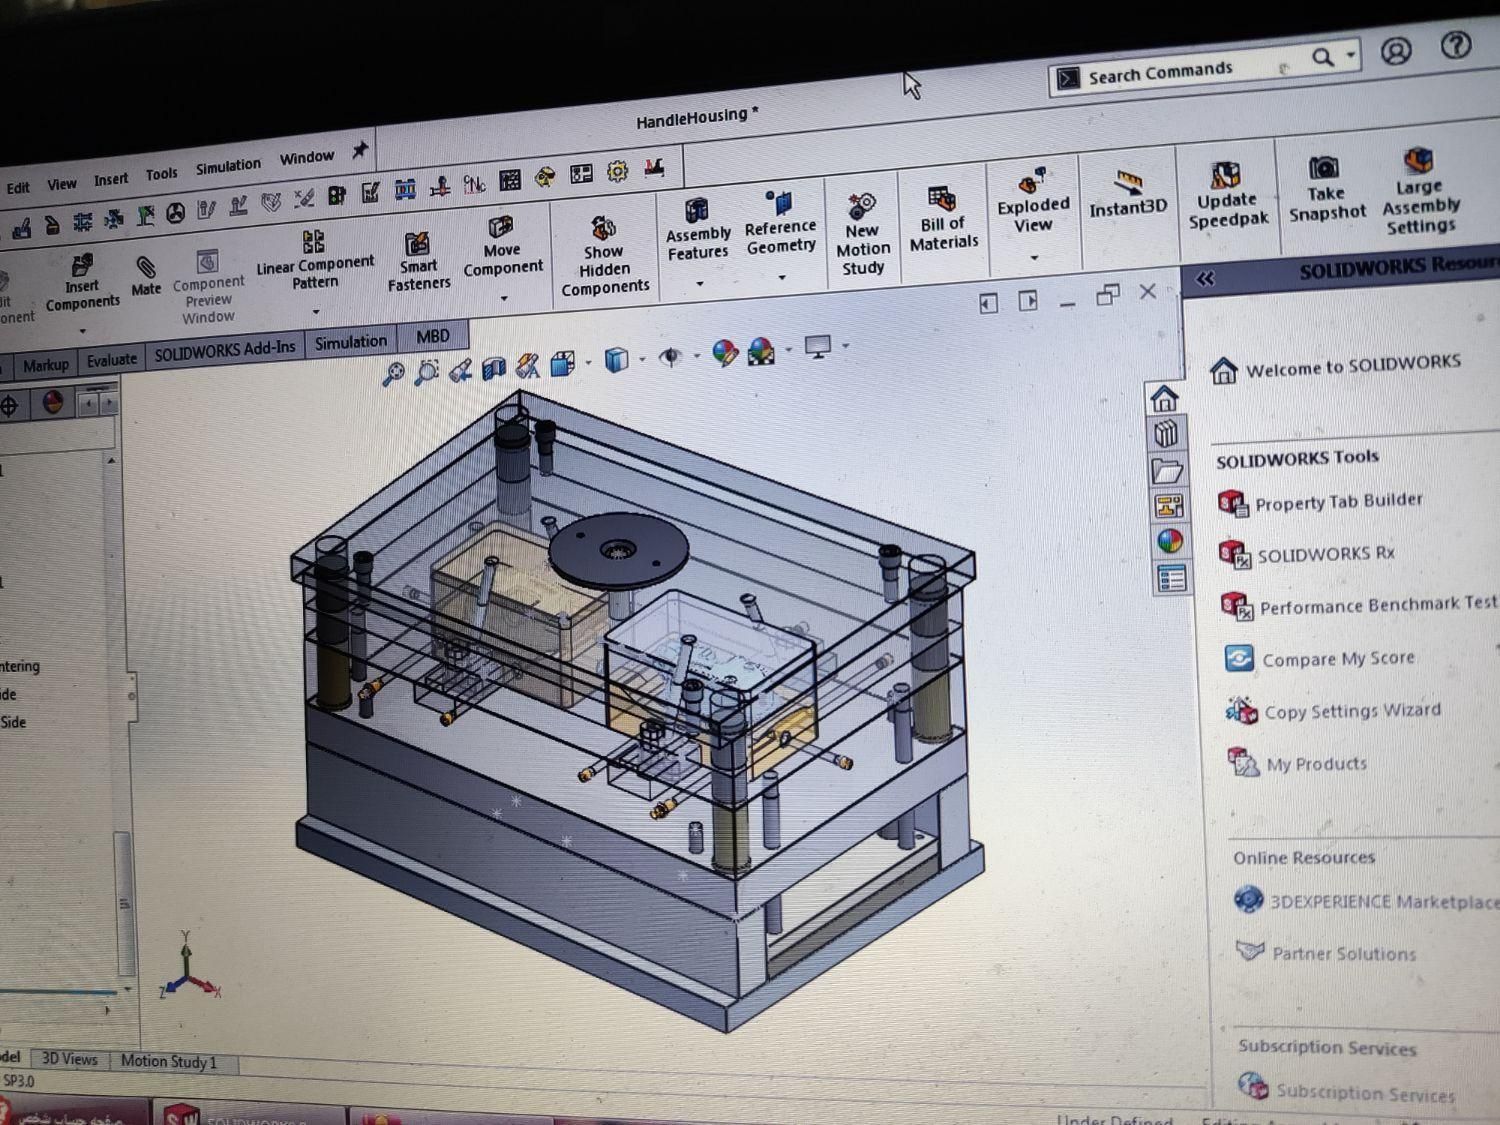This screenshot has height=1125, width=1500.
Task: Click the Edit Appearance color ball
Action: pyautogui.click(x=725, y=353)
